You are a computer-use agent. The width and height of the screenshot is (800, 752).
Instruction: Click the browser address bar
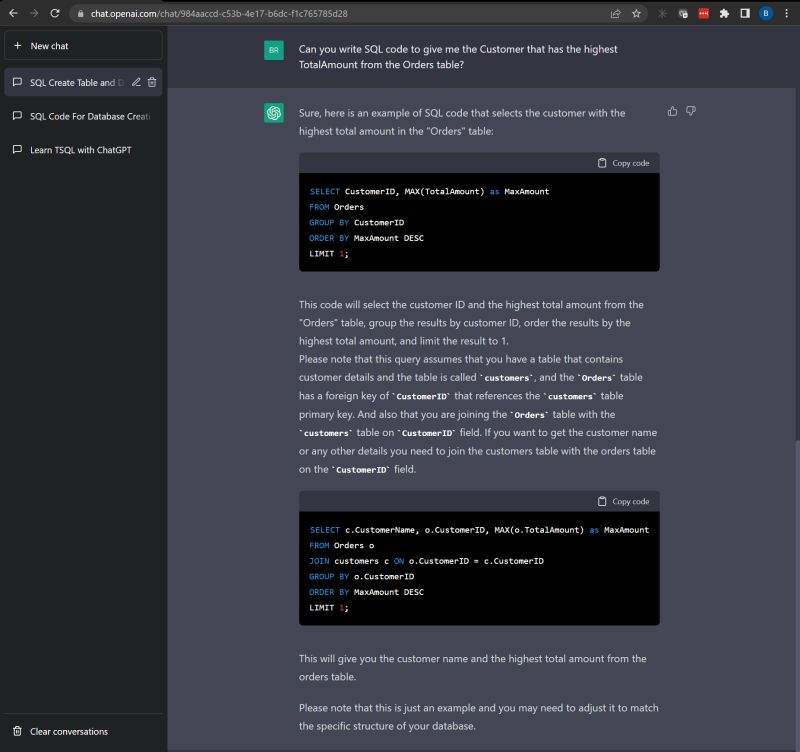(x=300, y=15)
